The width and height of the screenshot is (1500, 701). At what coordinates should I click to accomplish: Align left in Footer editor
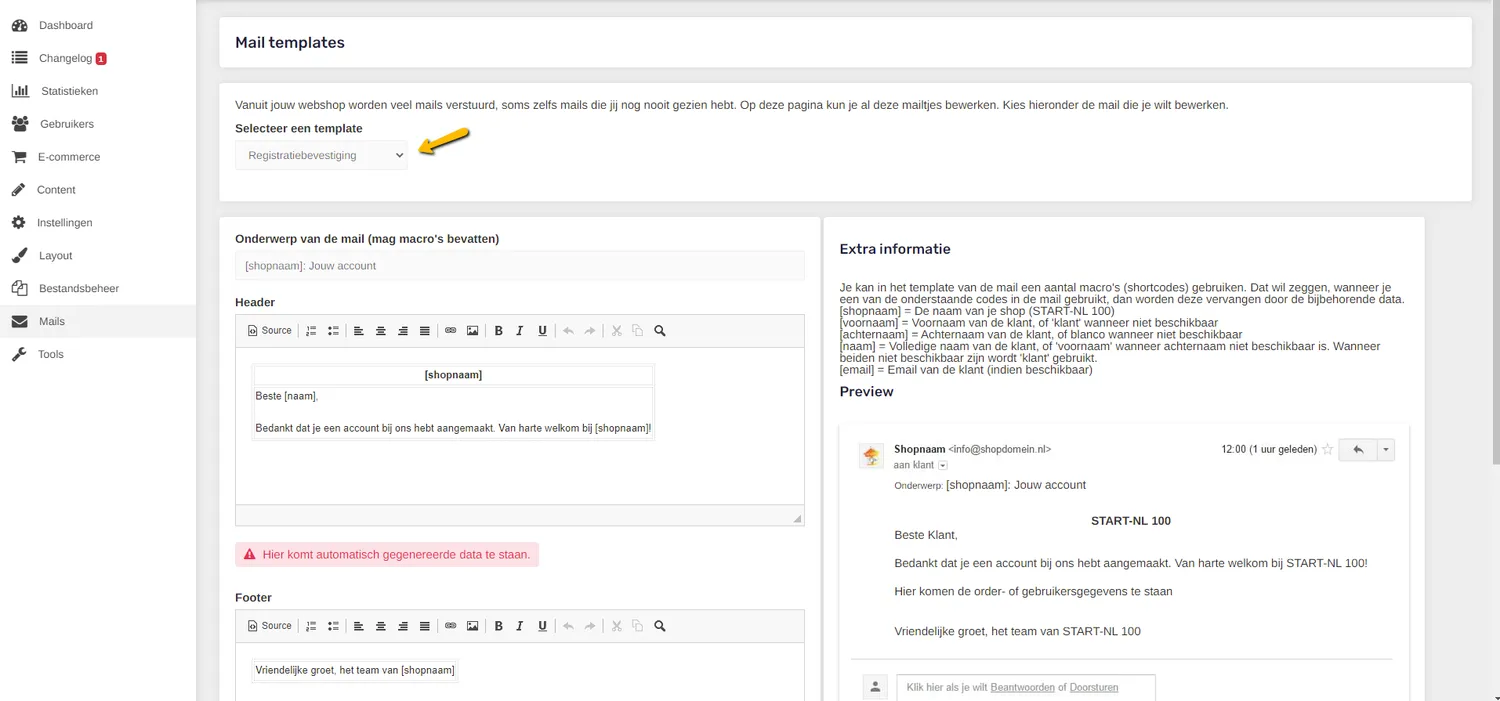359,626
